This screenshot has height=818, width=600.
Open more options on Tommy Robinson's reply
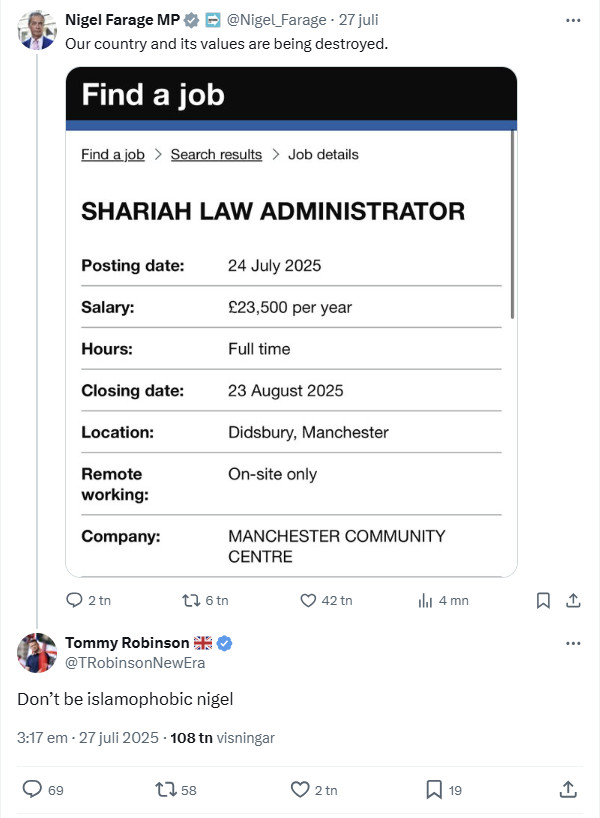[x=573, y=643]
